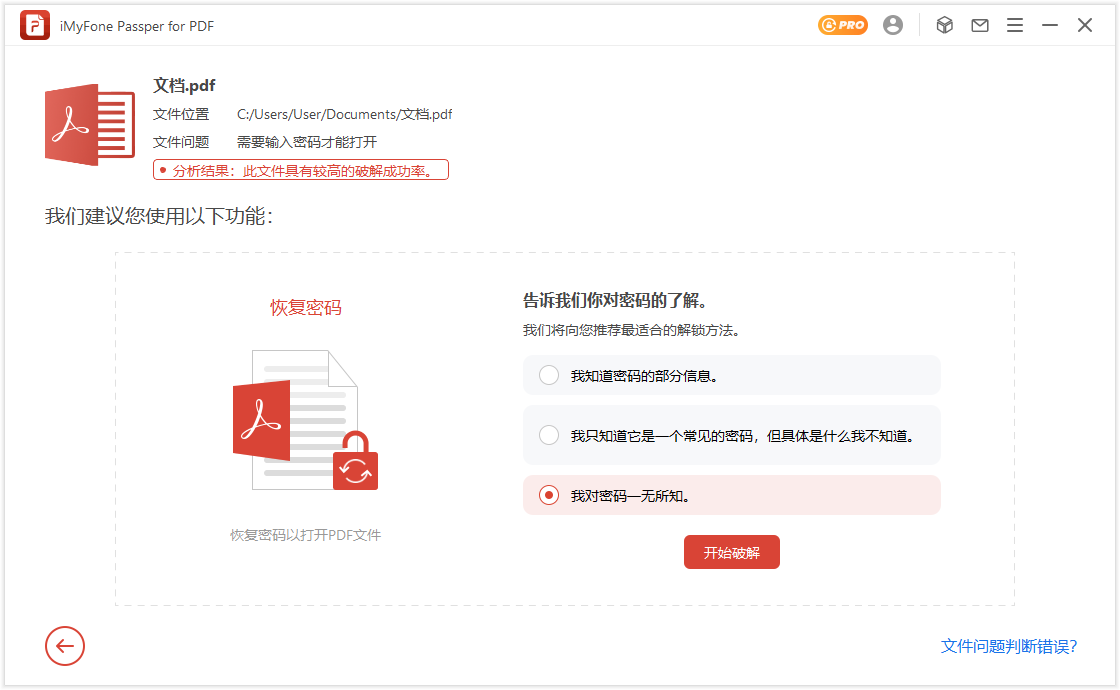Open the hamburger menu

[x=1015, y=26]
